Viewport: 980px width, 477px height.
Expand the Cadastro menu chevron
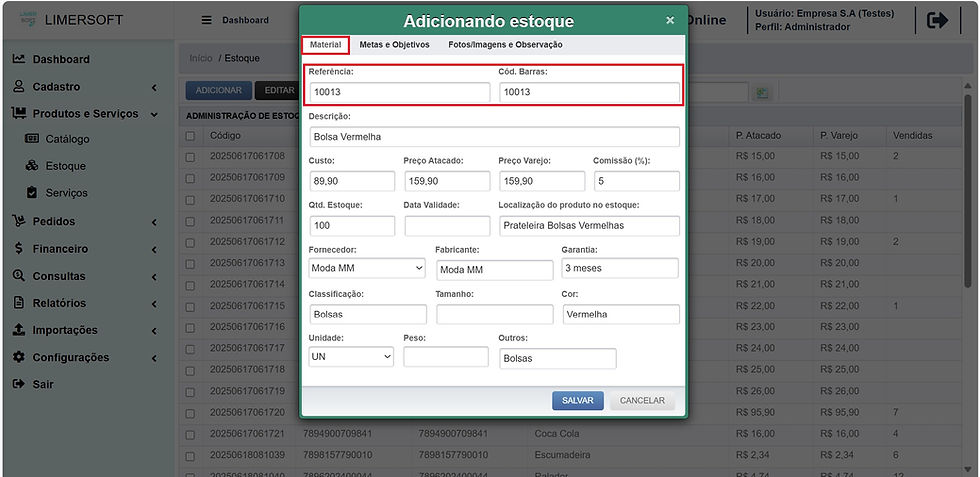154,88
